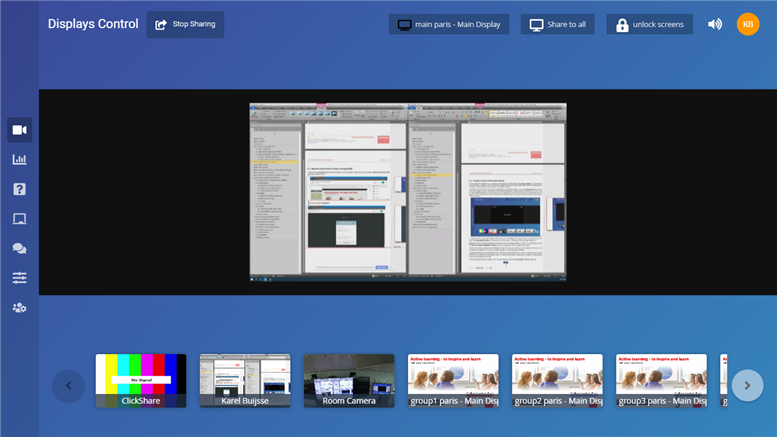Toggle the unlock screens button
777x437 pixels.
click(x=649, y=24)
